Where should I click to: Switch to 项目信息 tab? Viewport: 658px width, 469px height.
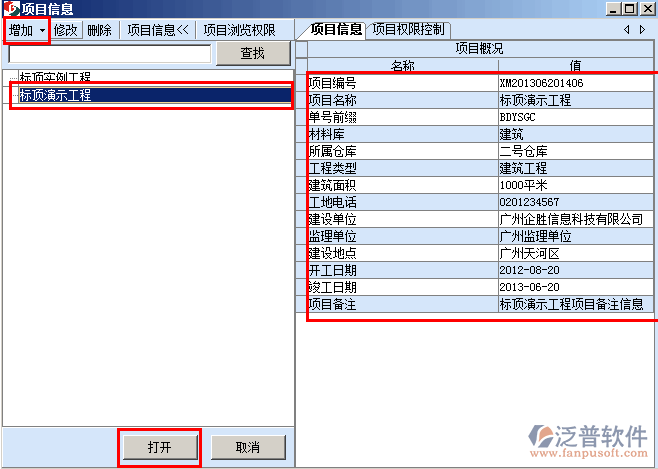coord(336,29)
